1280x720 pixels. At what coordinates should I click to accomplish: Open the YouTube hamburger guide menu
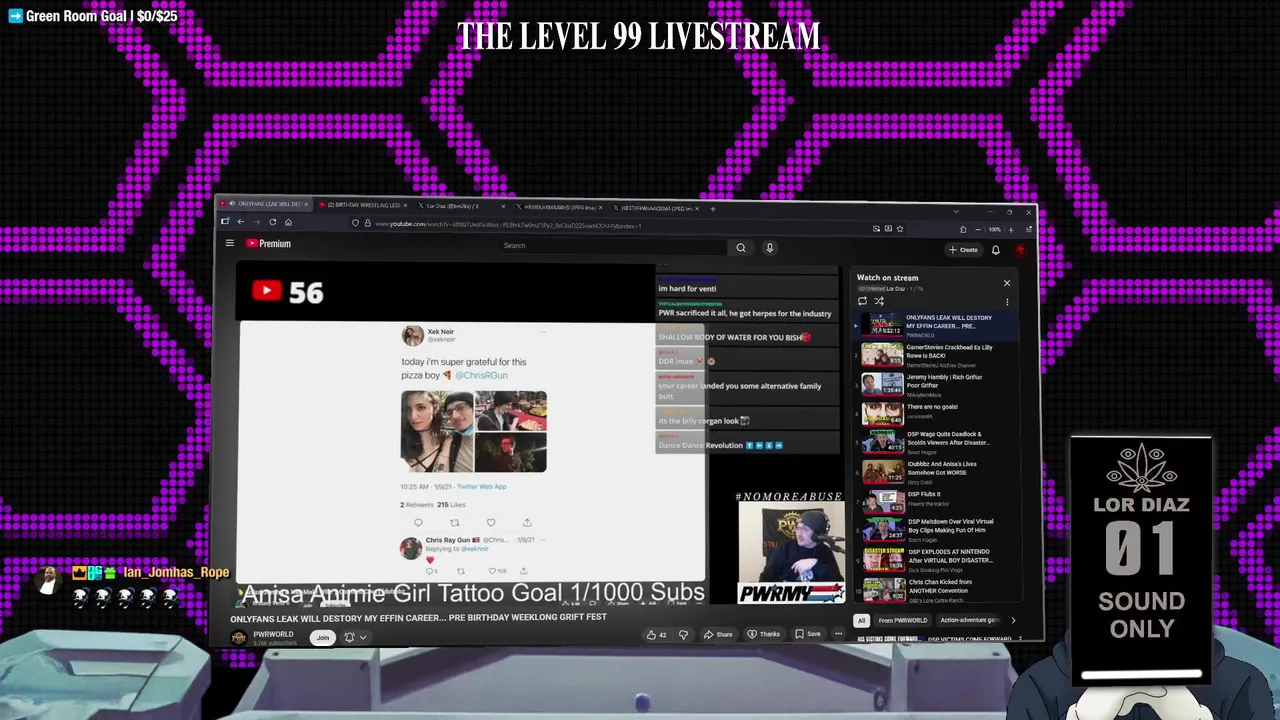(229, 243)
